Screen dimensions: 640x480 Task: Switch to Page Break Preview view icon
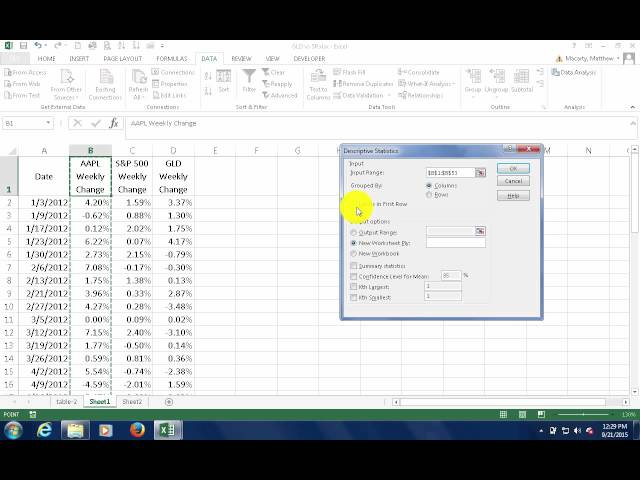pyautogui.click(x=541, y=414)
